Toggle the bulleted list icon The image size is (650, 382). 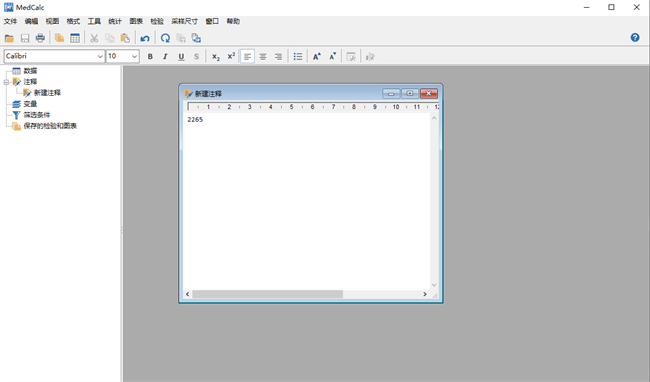pos(298,56)
